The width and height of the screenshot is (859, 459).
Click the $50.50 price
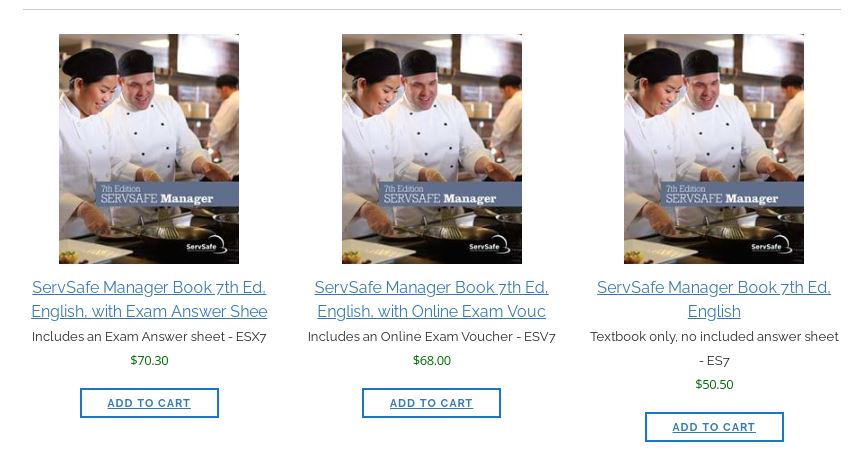714,384
